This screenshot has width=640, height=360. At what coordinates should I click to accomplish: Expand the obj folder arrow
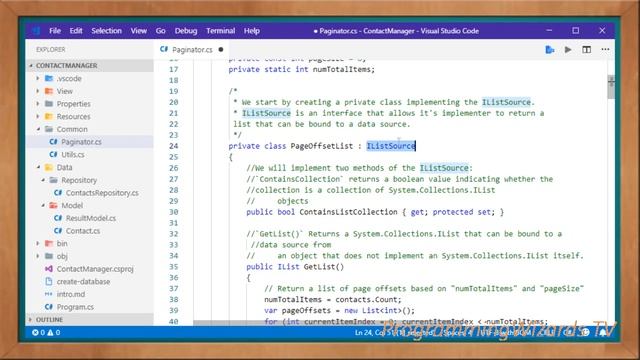coord(38,256)
